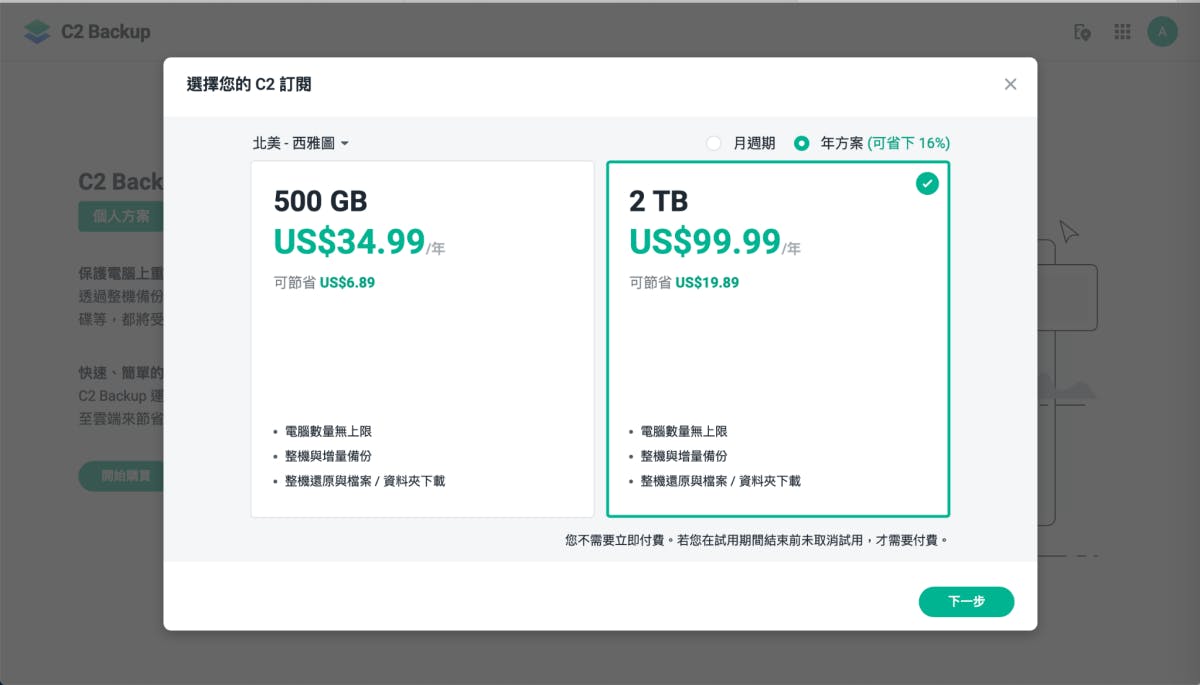
Task: Select the 年方案 yearly billing option
Action: point(801,143)
